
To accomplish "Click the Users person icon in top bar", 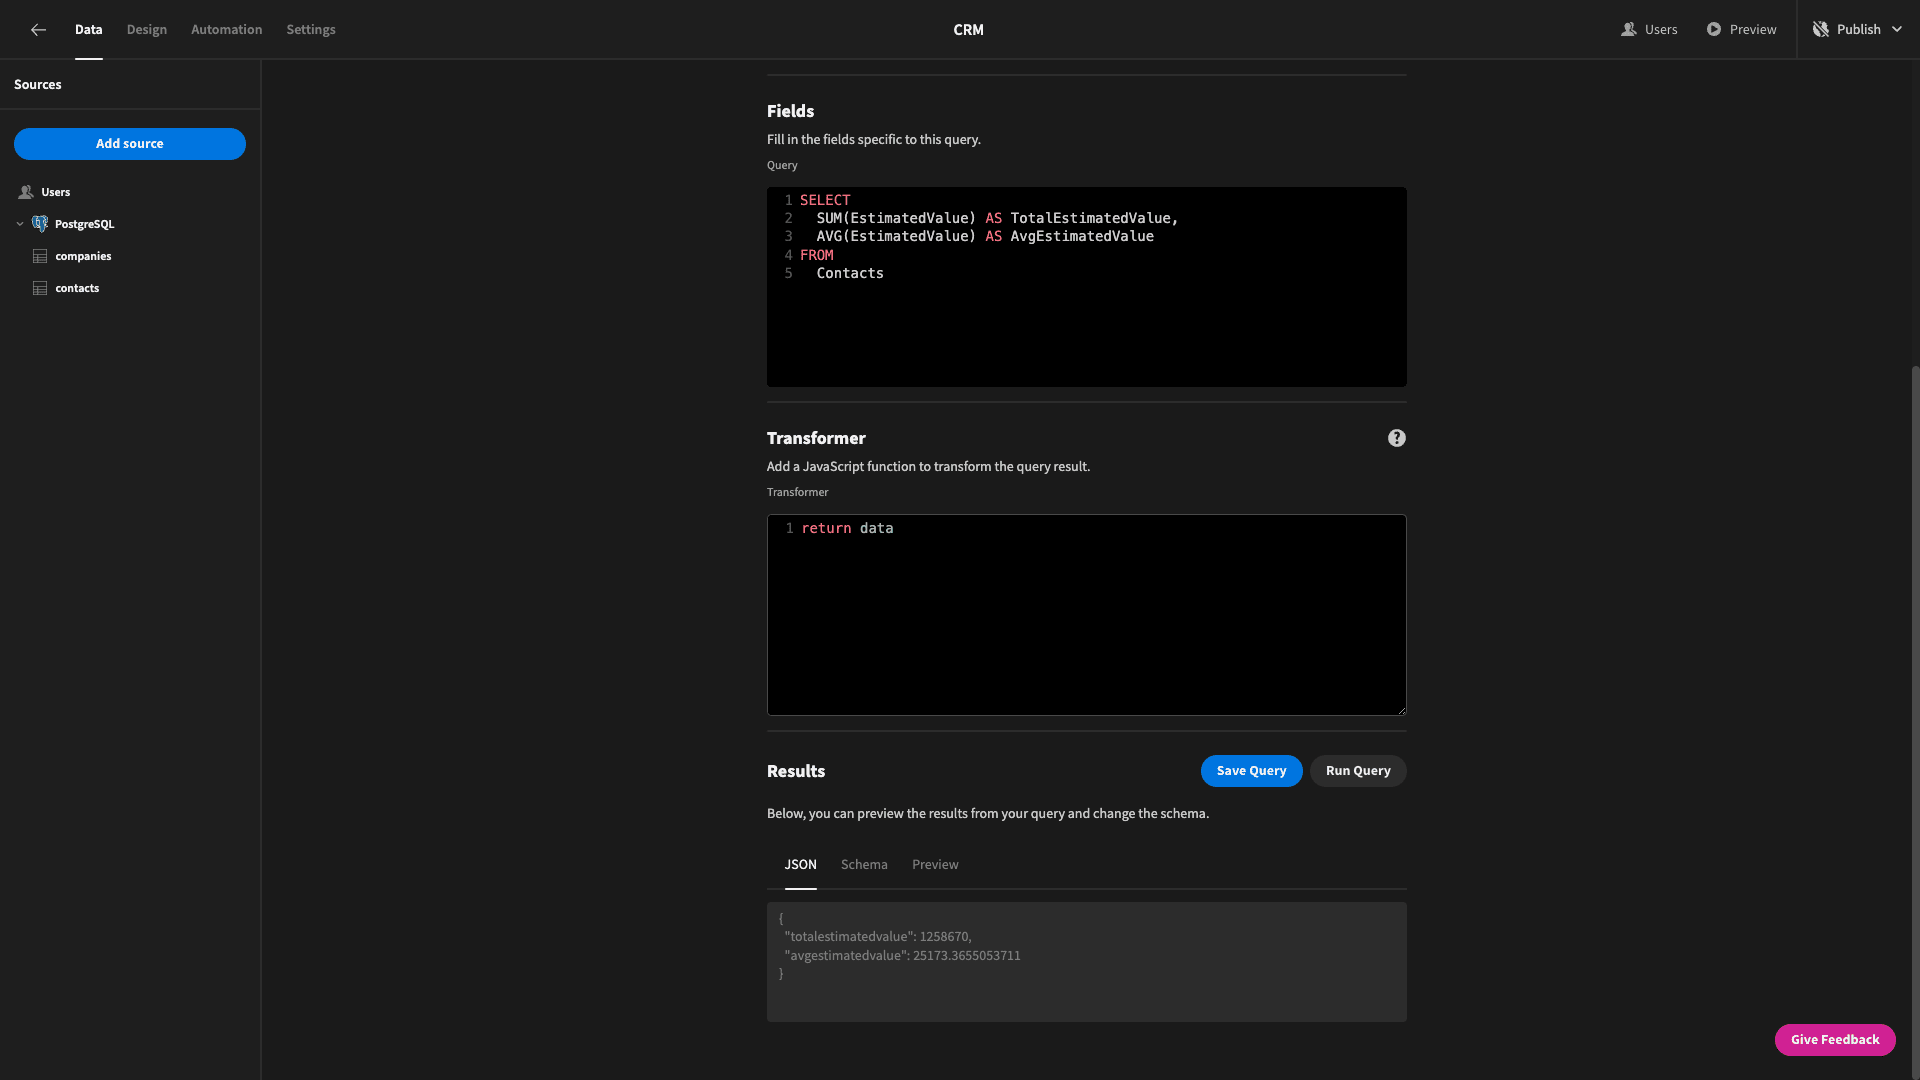I will 1629,30.
